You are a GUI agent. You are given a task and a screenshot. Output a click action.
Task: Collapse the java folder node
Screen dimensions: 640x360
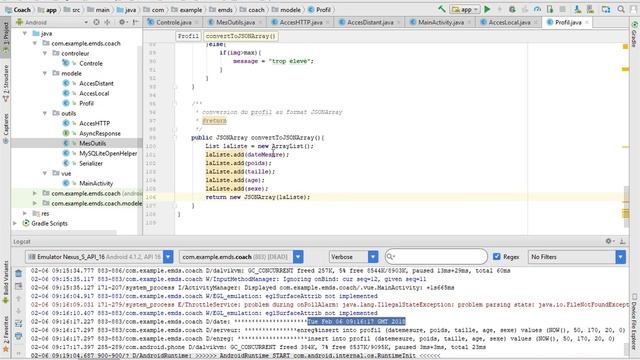[25, 33]
